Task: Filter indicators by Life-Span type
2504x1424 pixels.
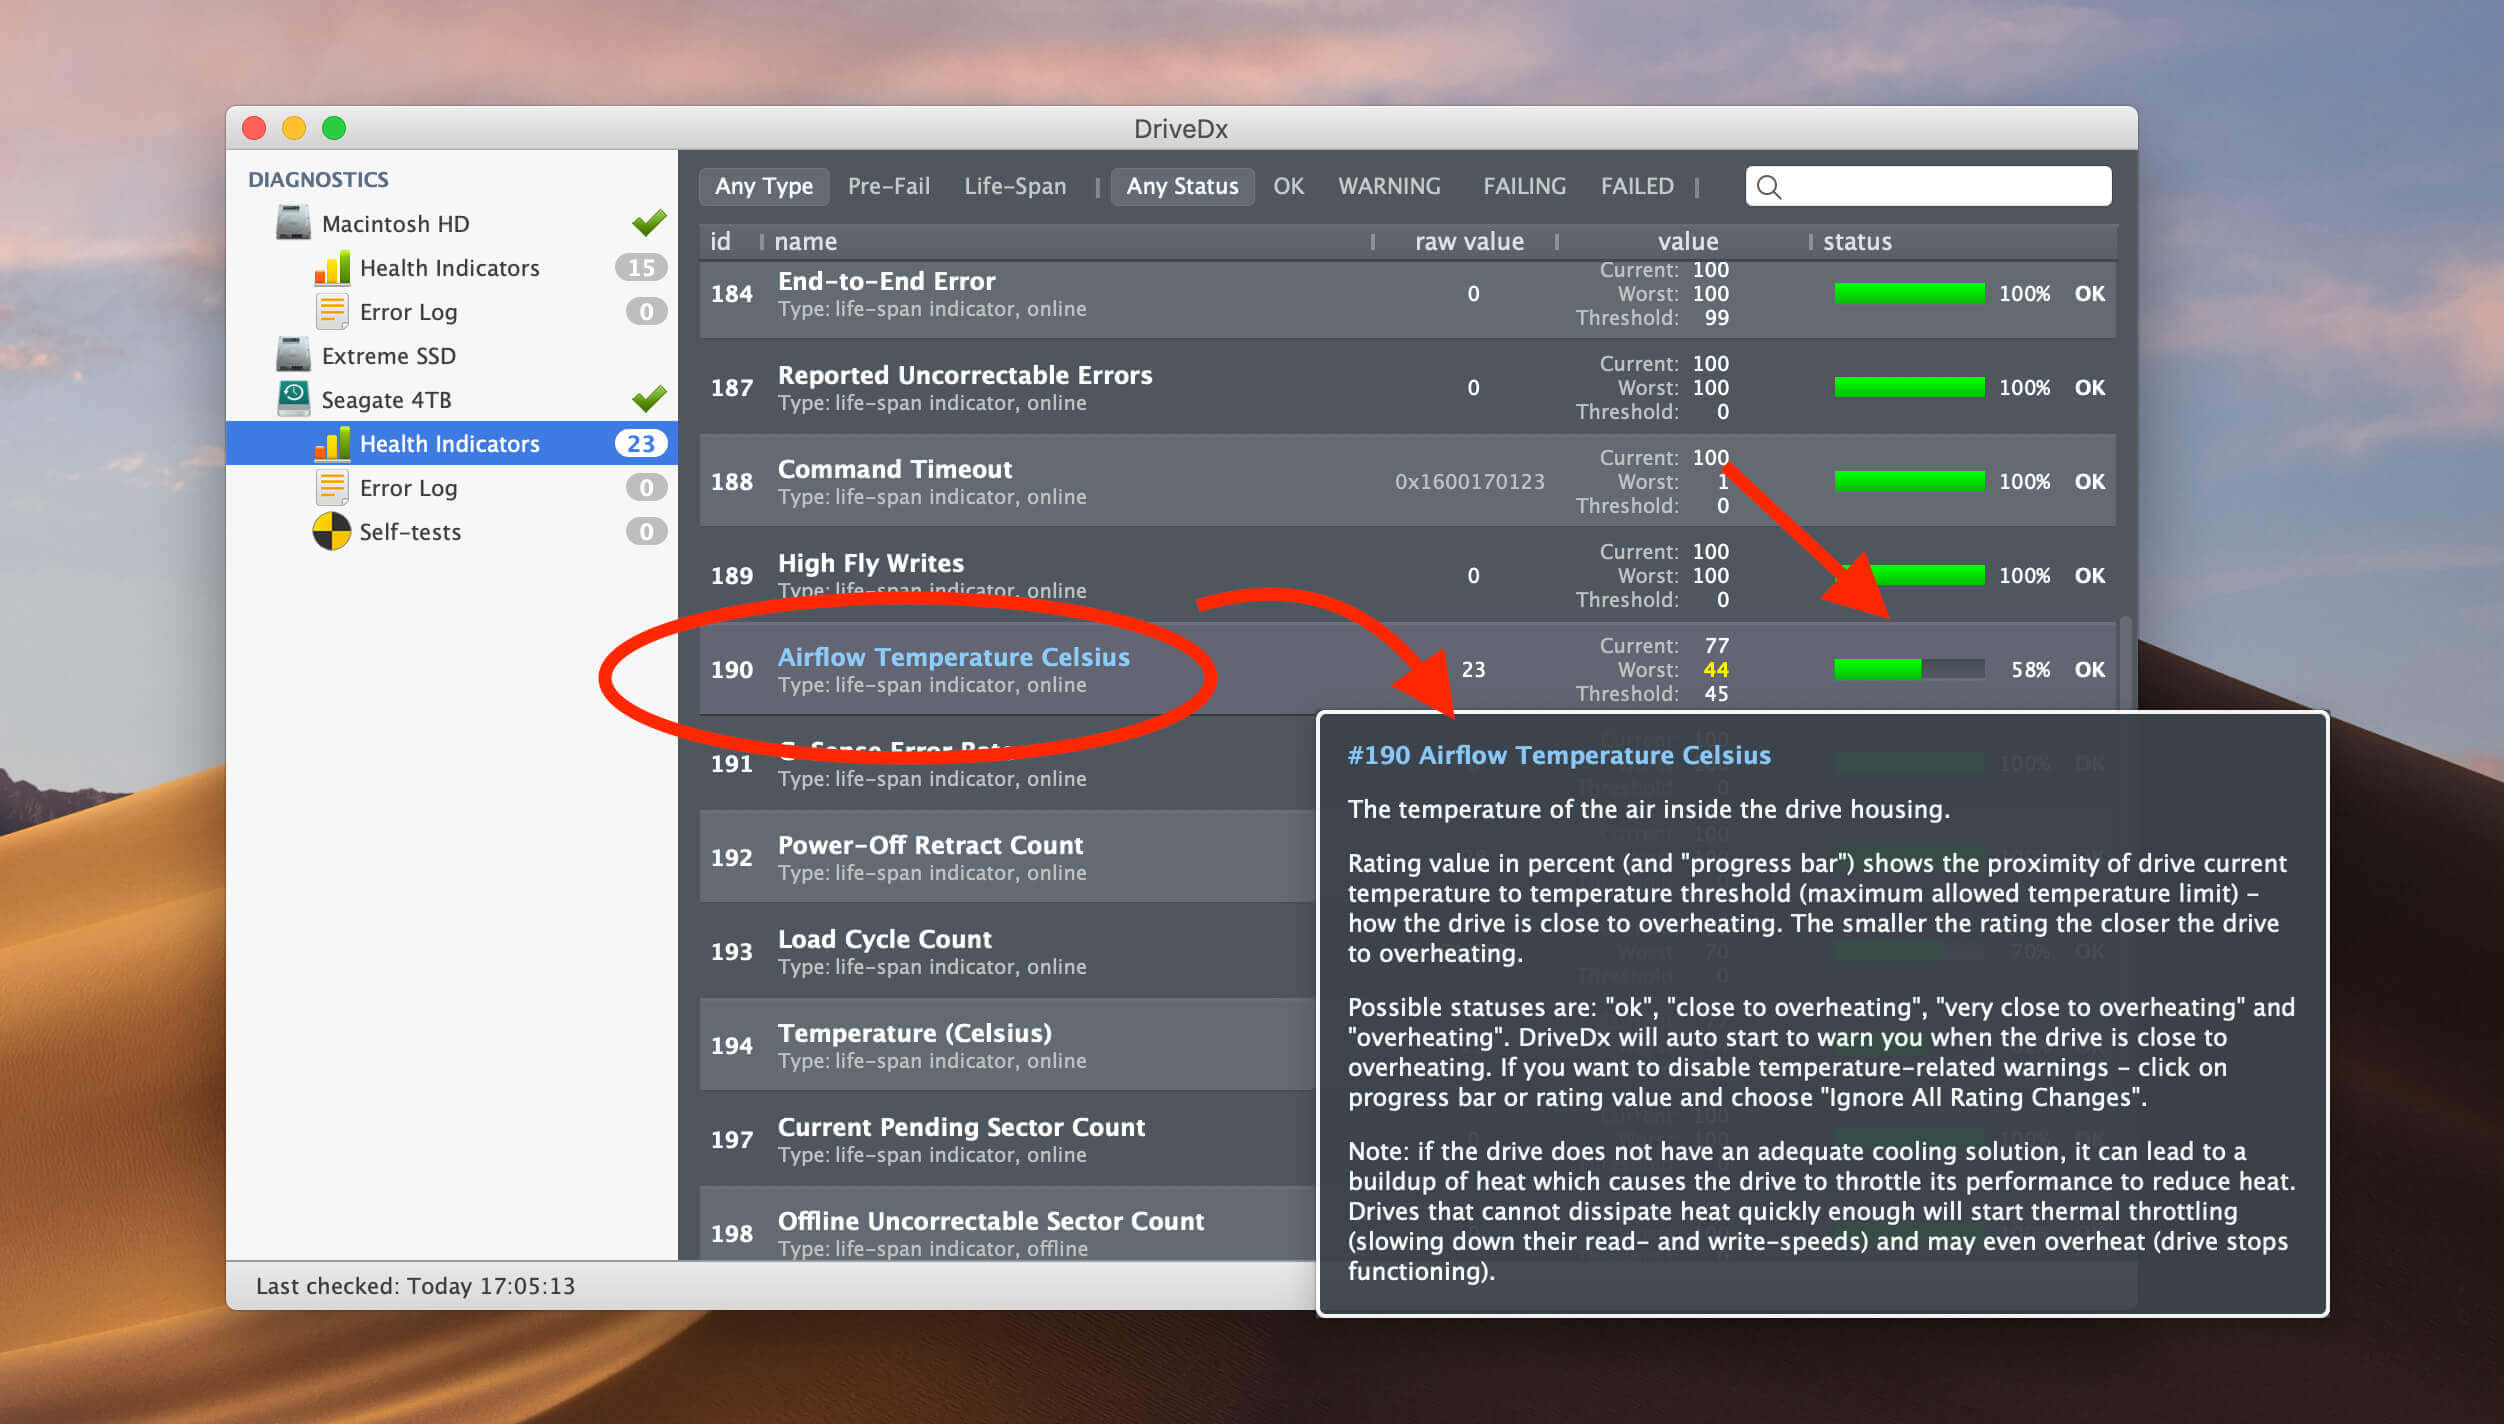Action: (x=1015, y=186)
